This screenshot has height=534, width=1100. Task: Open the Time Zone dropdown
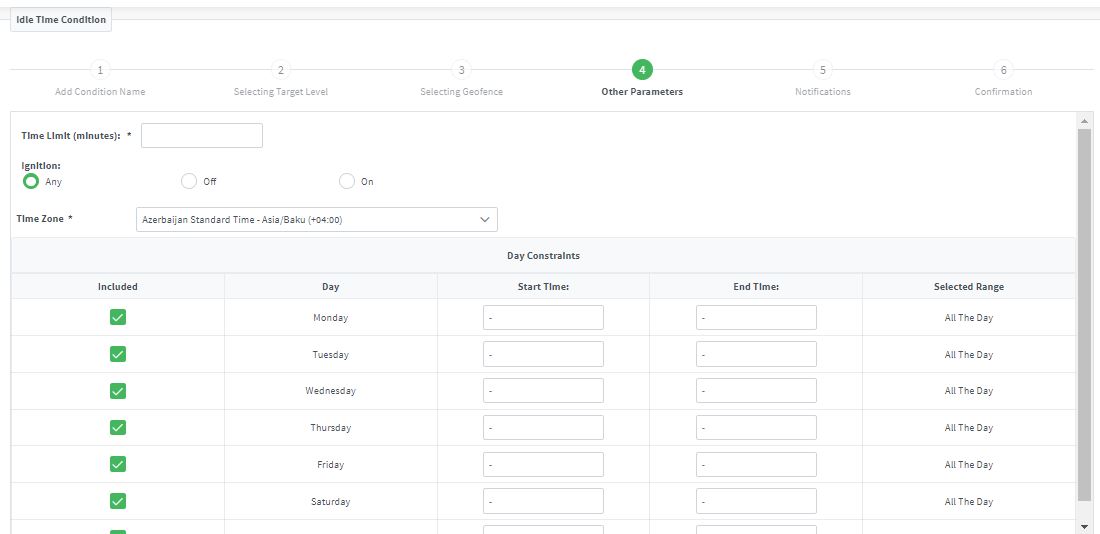pos(316,220)
